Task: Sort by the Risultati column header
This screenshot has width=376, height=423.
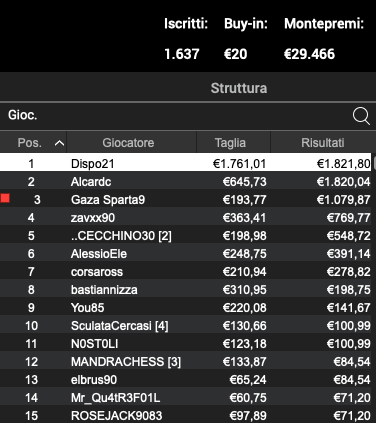Action: click(x=323, y=143)
